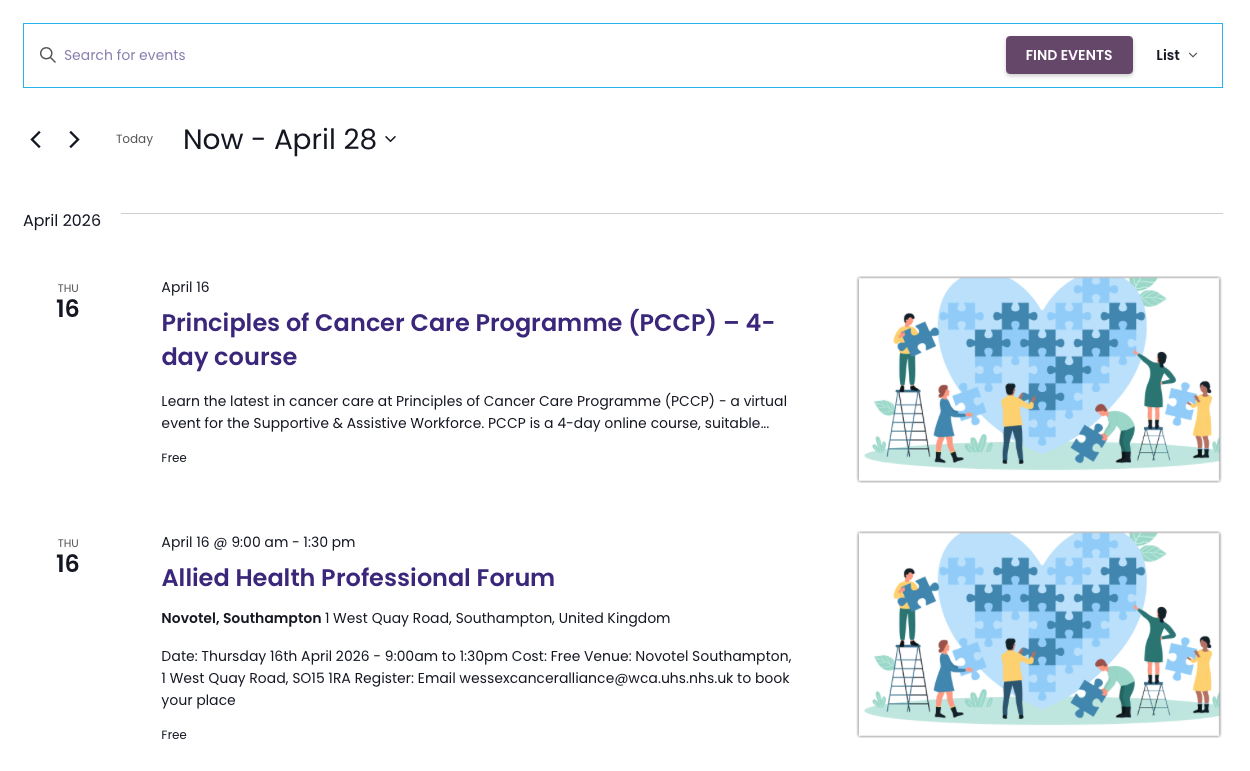Click the search magnifier icon
The width and height of the screenshot is (1250, 771).
point(47,55)
